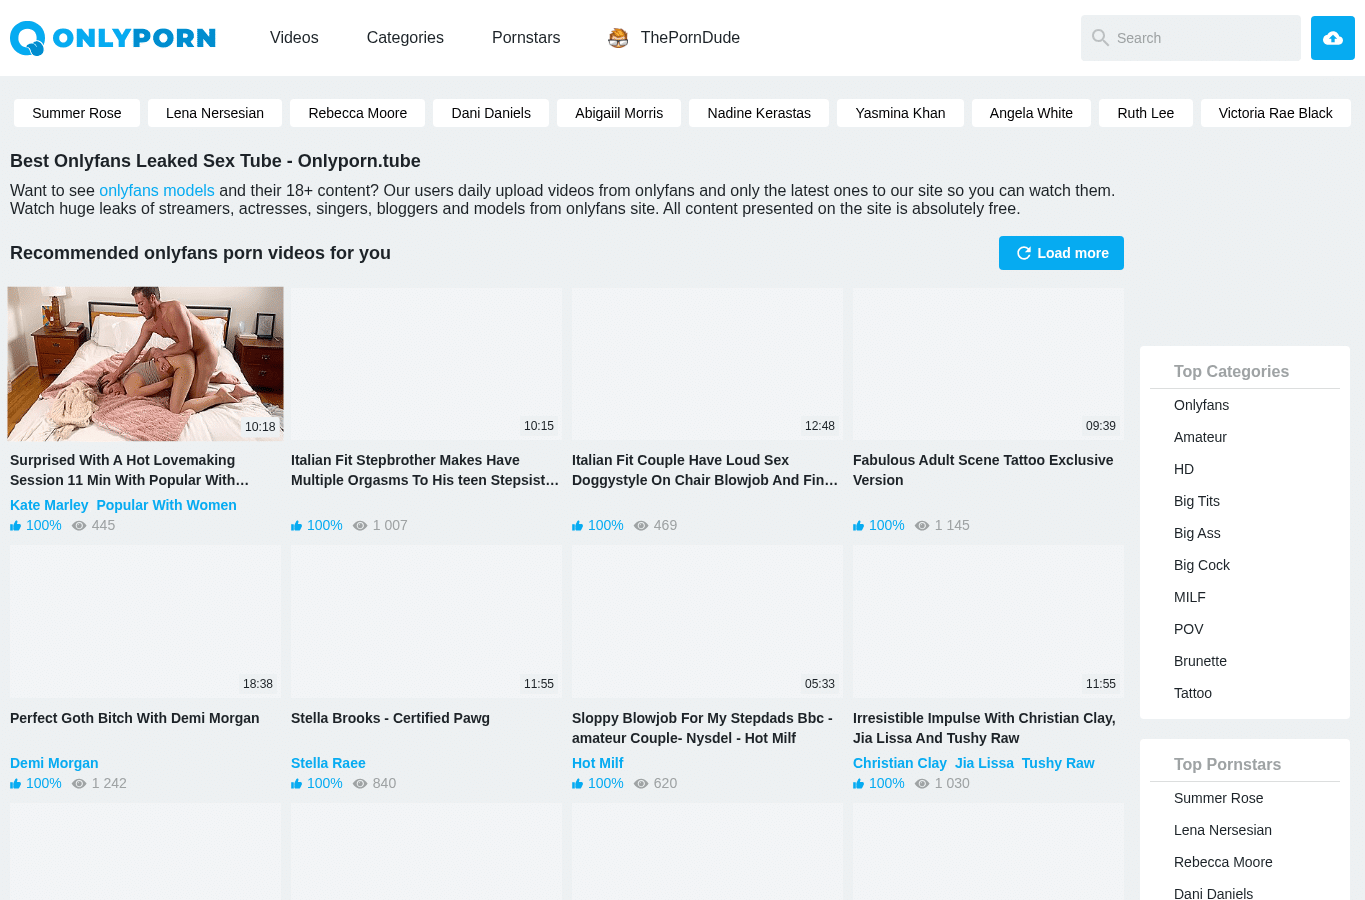Click the refresh icon on Load more
Image resolution: width=1365 pixels, height=900 pixels.
[1024, 253]
